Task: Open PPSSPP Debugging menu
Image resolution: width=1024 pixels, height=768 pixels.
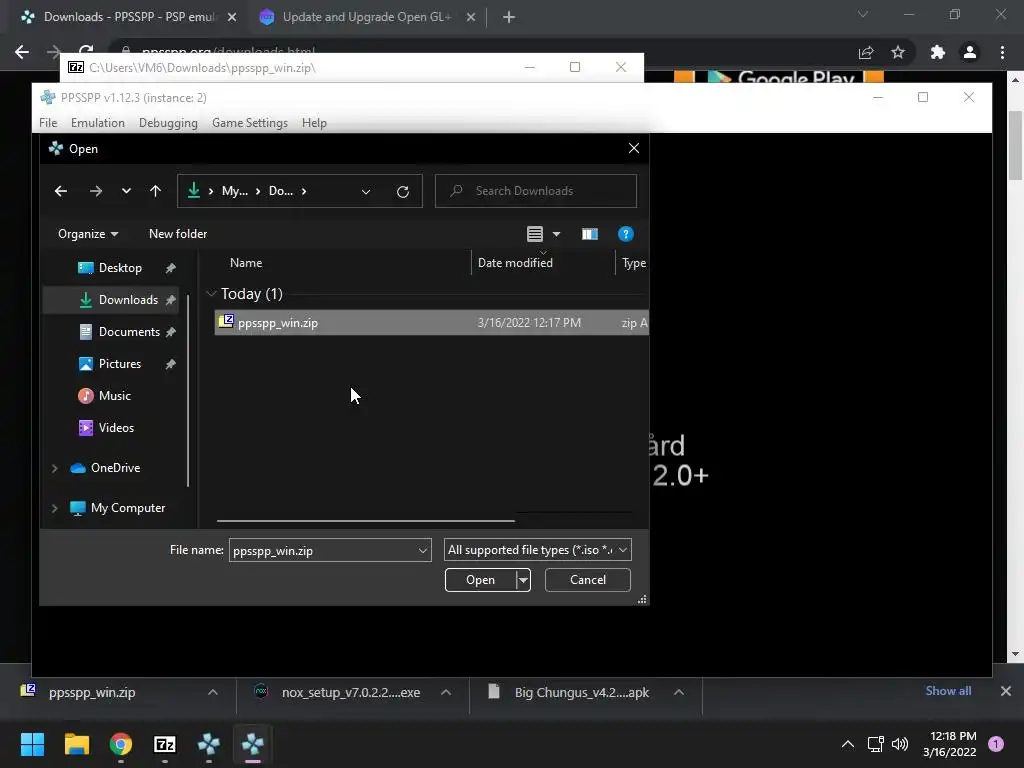Action: pos(168,123)
